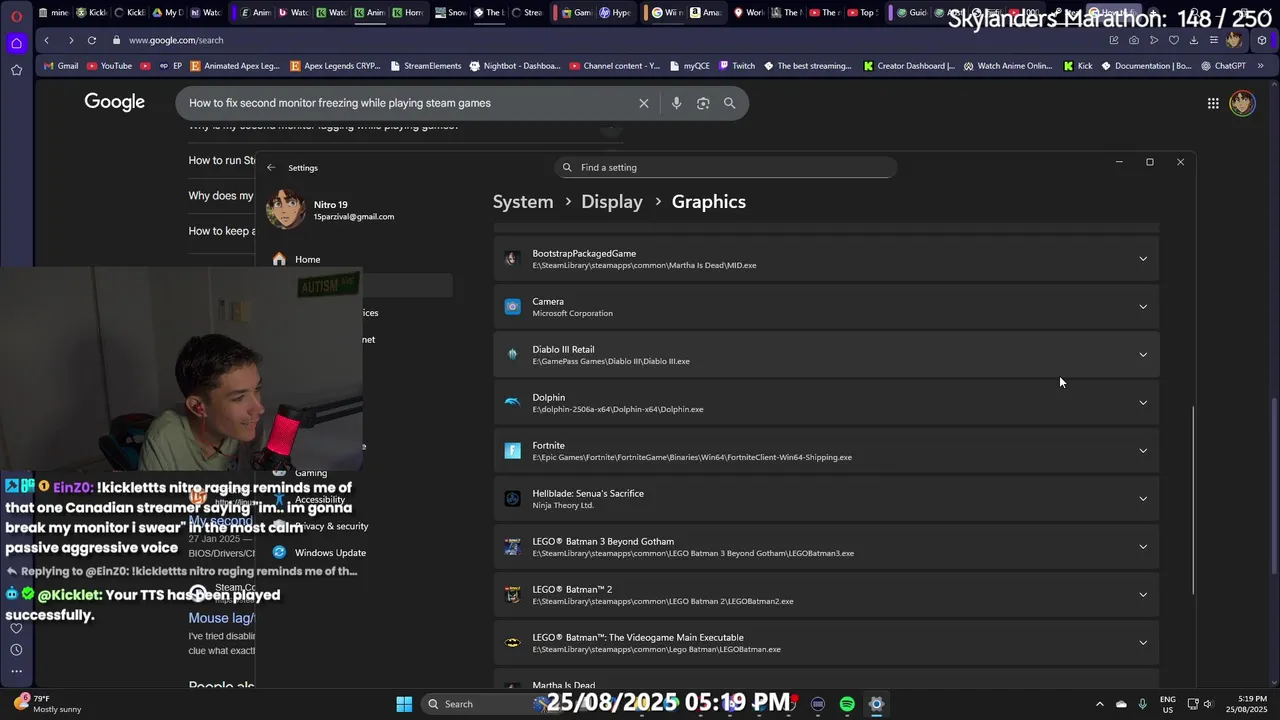Image resolution: width=1280 pixels, height=720 pixels.
Task: Click the BootstrapPackagedGame app icon
Action: pyautogui.click(x=512, y=259)
